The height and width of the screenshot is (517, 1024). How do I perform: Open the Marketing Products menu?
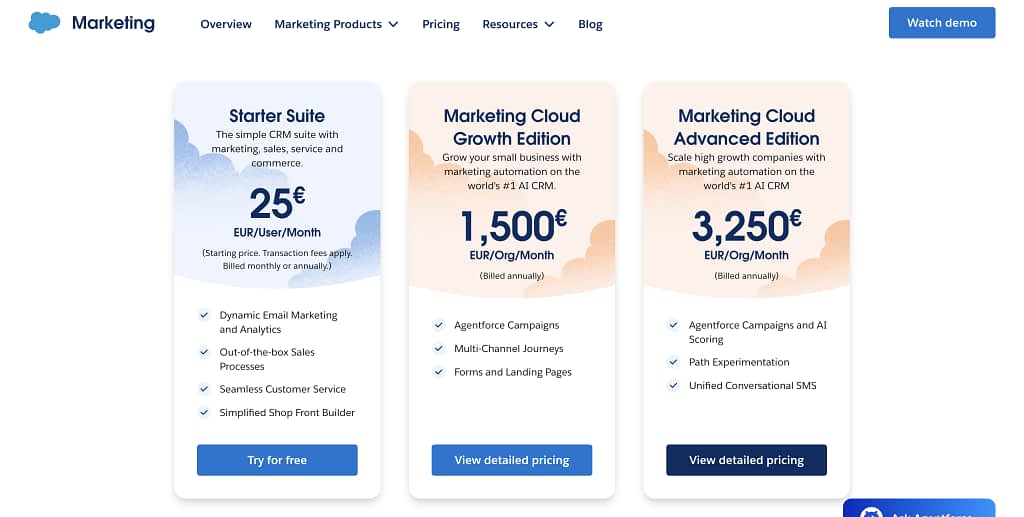[x=336, y=24]
